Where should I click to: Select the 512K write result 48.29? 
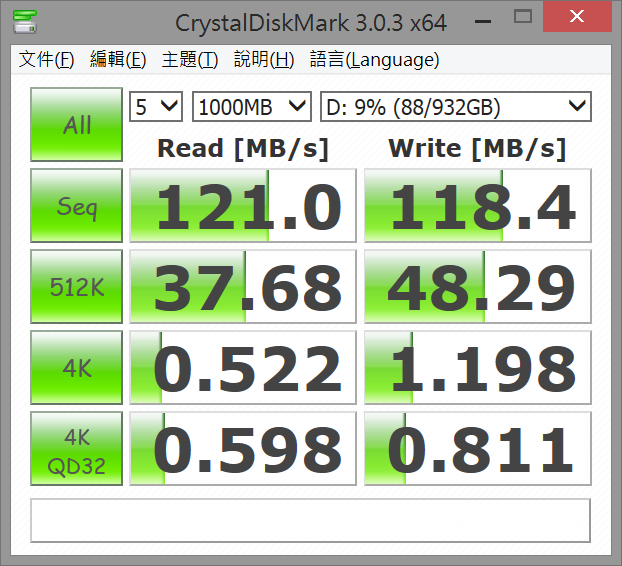pos(478,286)
